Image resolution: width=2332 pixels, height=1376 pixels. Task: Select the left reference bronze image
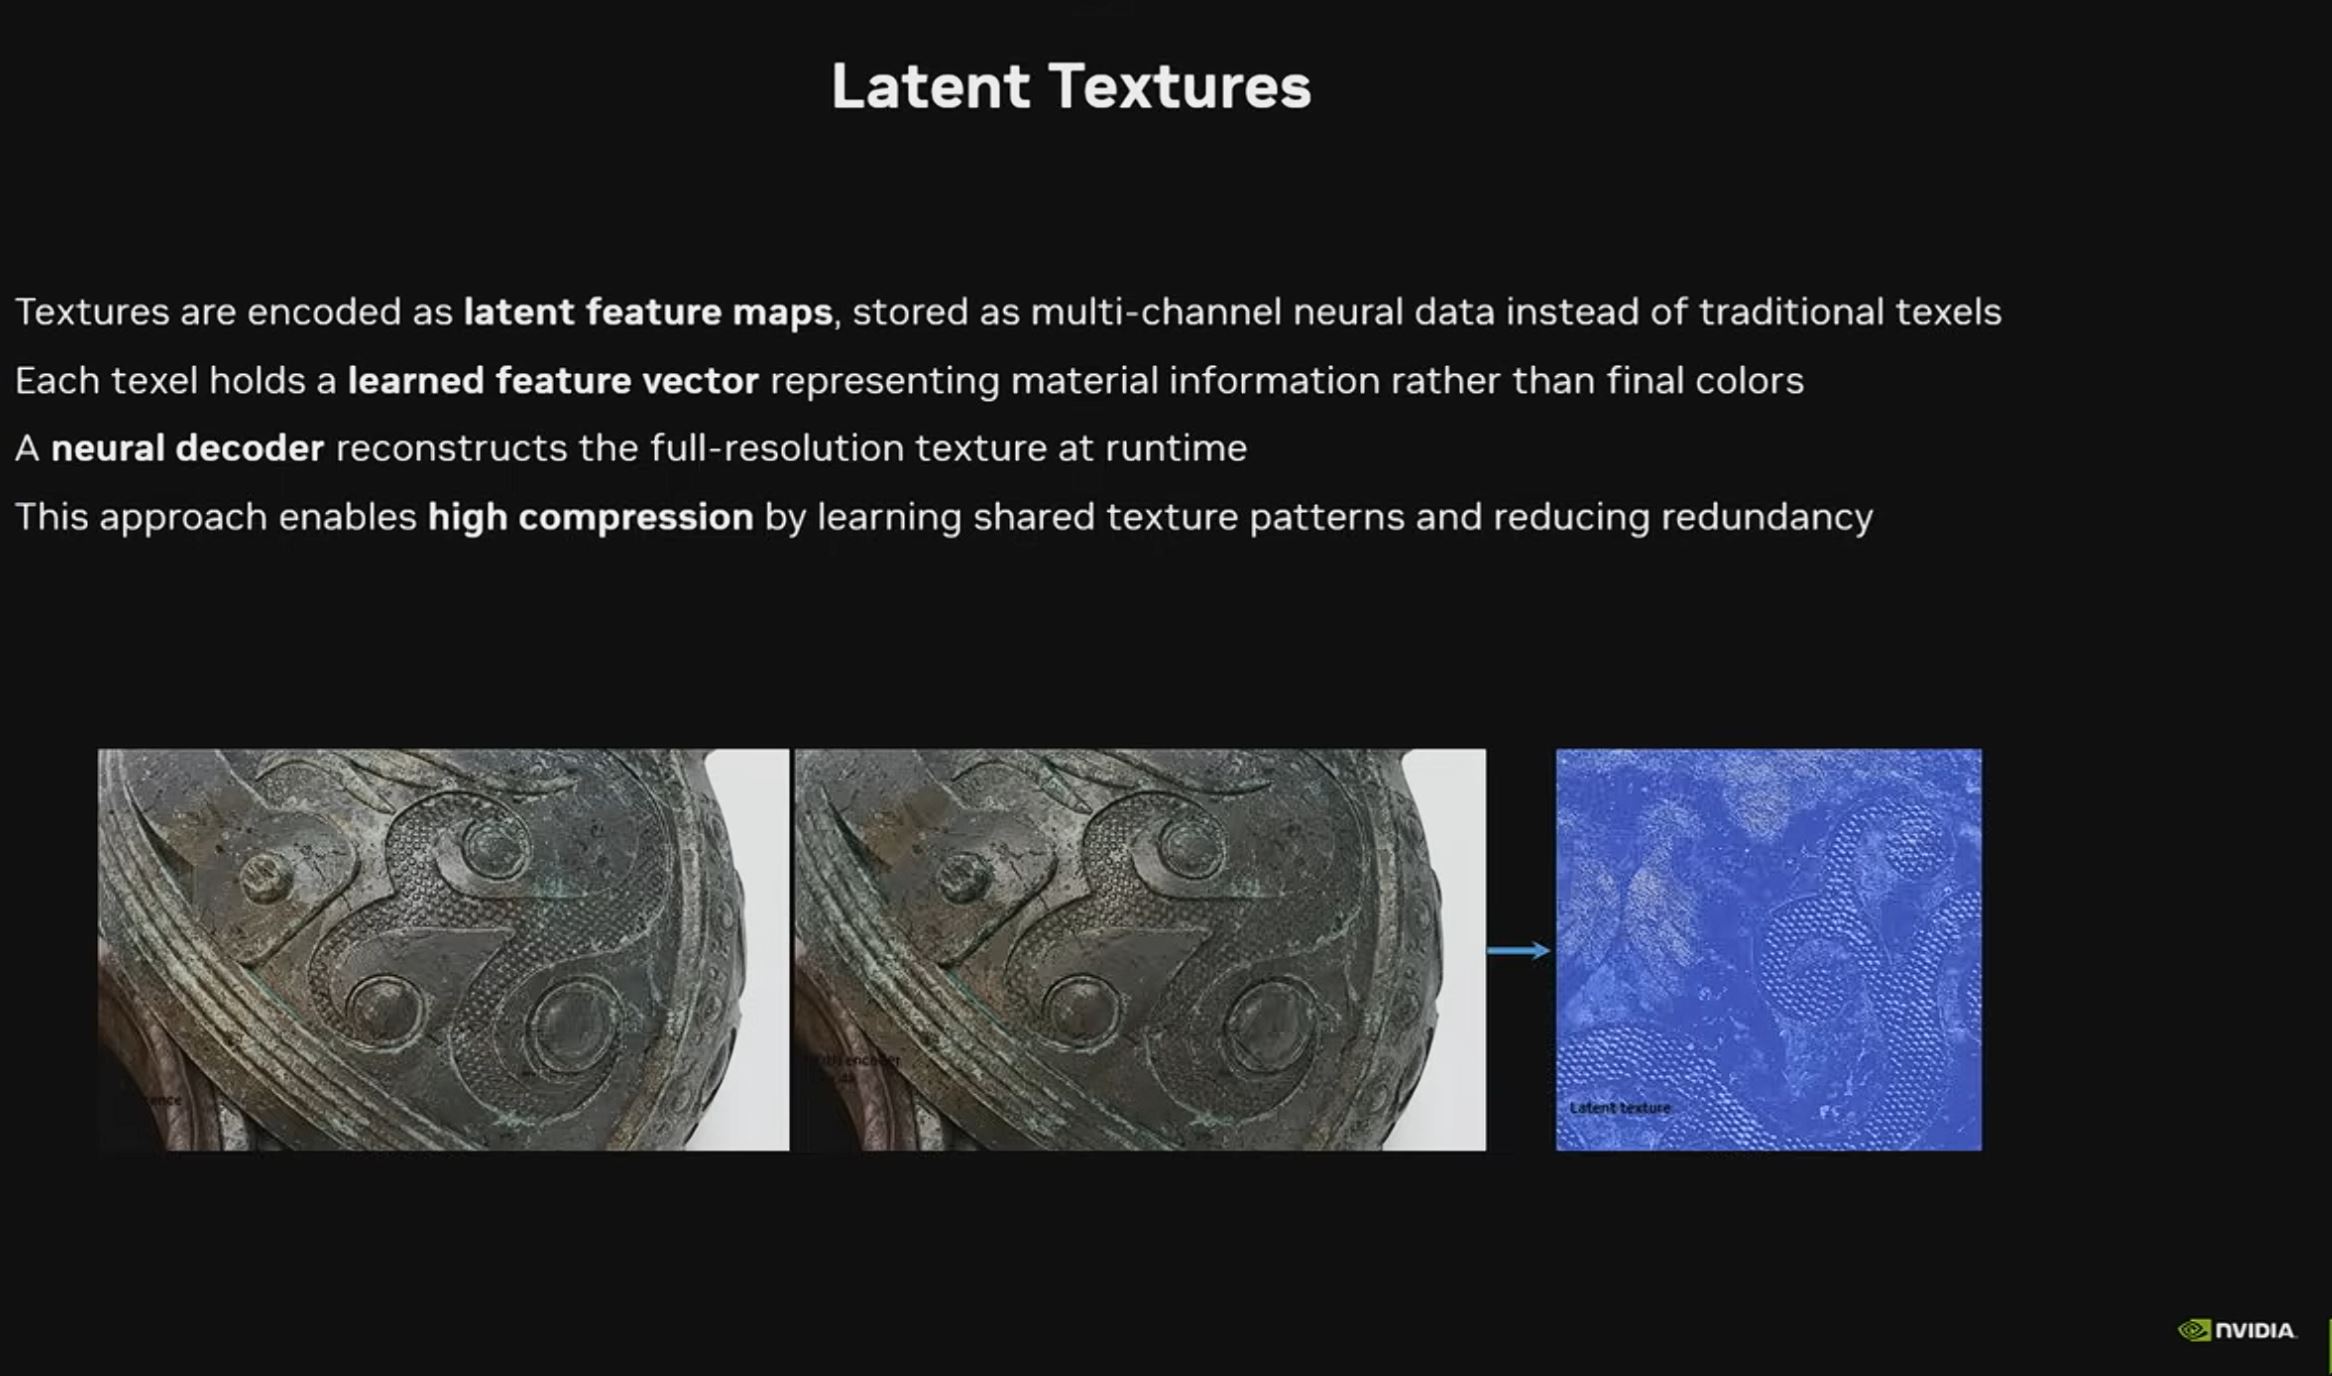click(x=443, y=949)
